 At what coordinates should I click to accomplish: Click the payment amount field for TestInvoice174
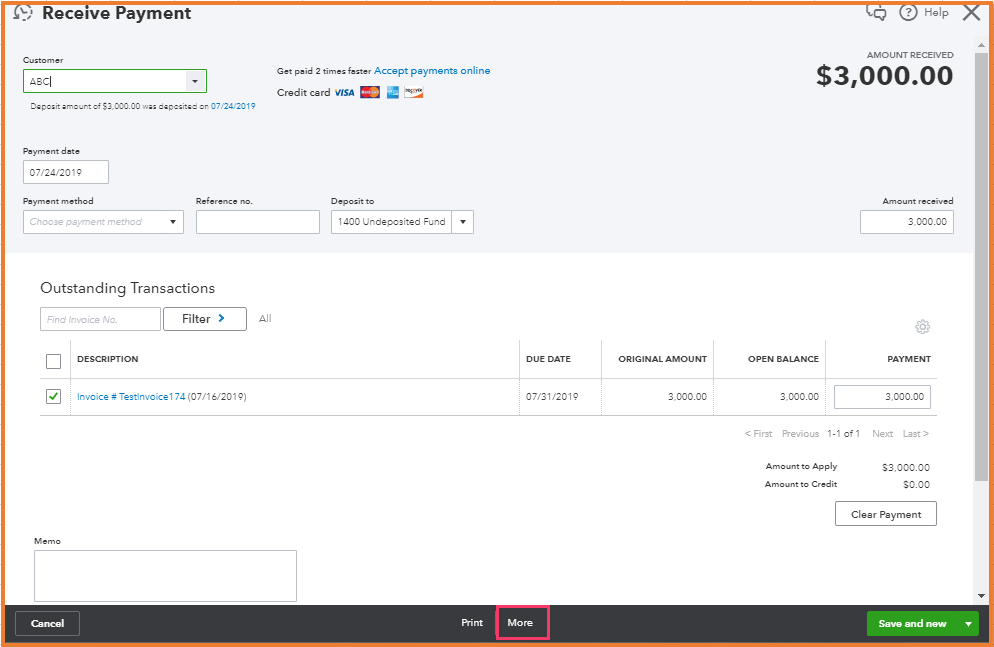(x=882, y=397)
